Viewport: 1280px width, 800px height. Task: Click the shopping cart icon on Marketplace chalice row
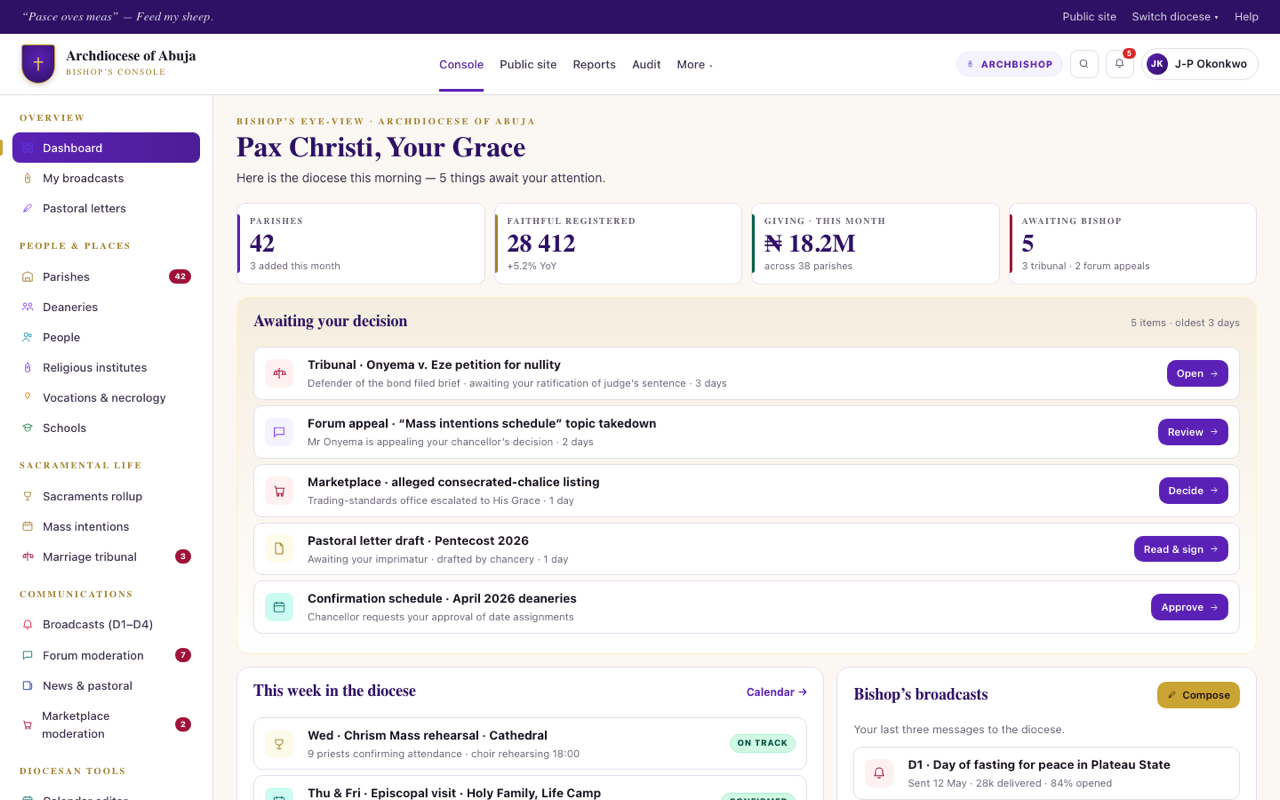pyautogui.click(x=279, y=491)
